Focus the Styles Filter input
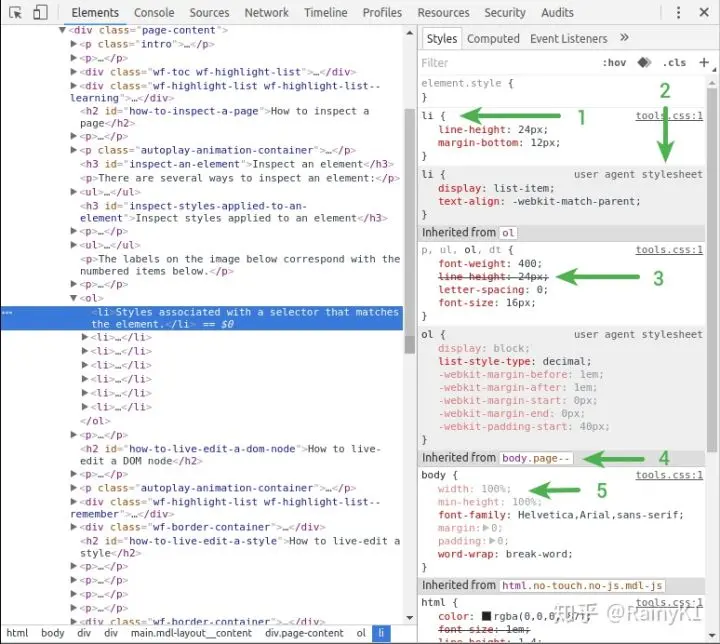The width and height of the screenshot is (720, 644). coord(507,62)
